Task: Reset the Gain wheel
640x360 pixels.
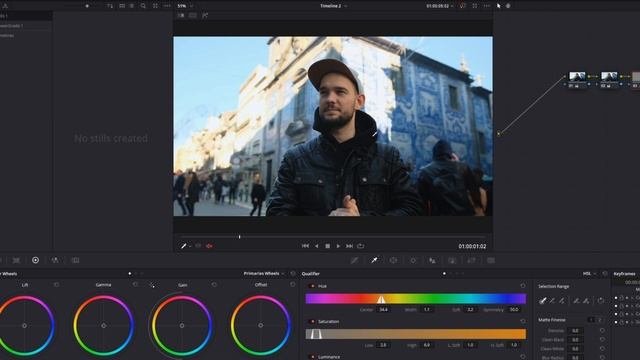Action: click(x=214, y=285)
